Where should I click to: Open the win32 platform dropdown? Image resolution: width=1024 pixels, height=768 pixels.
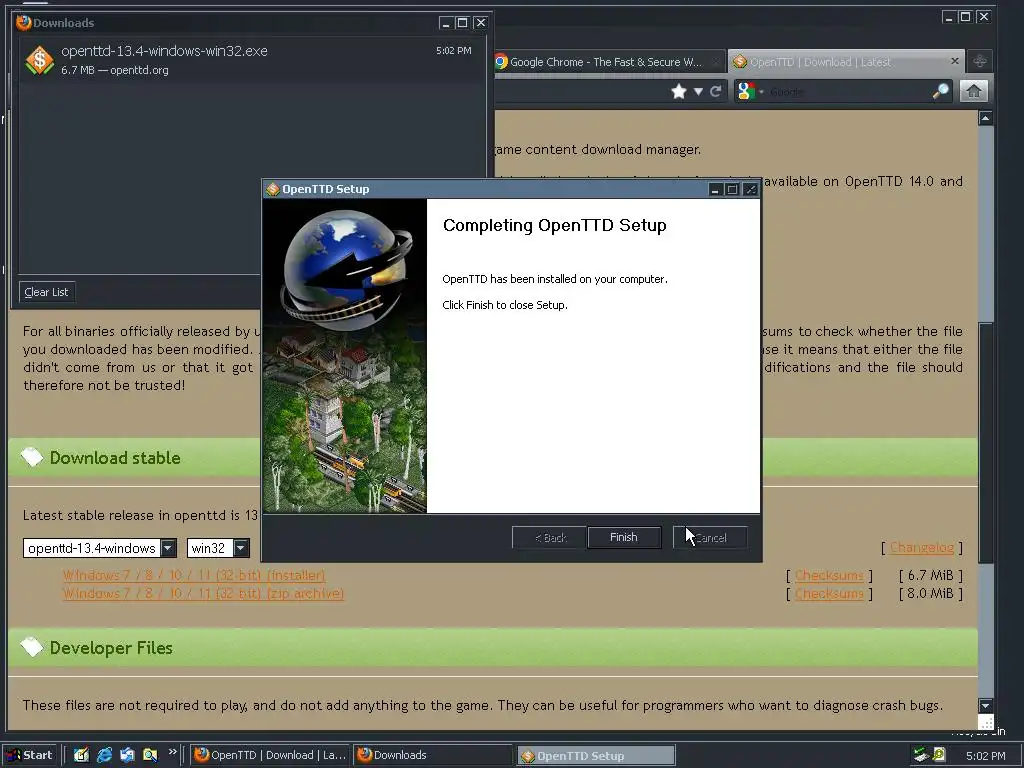pyautogui.click(x=218, y=548)
